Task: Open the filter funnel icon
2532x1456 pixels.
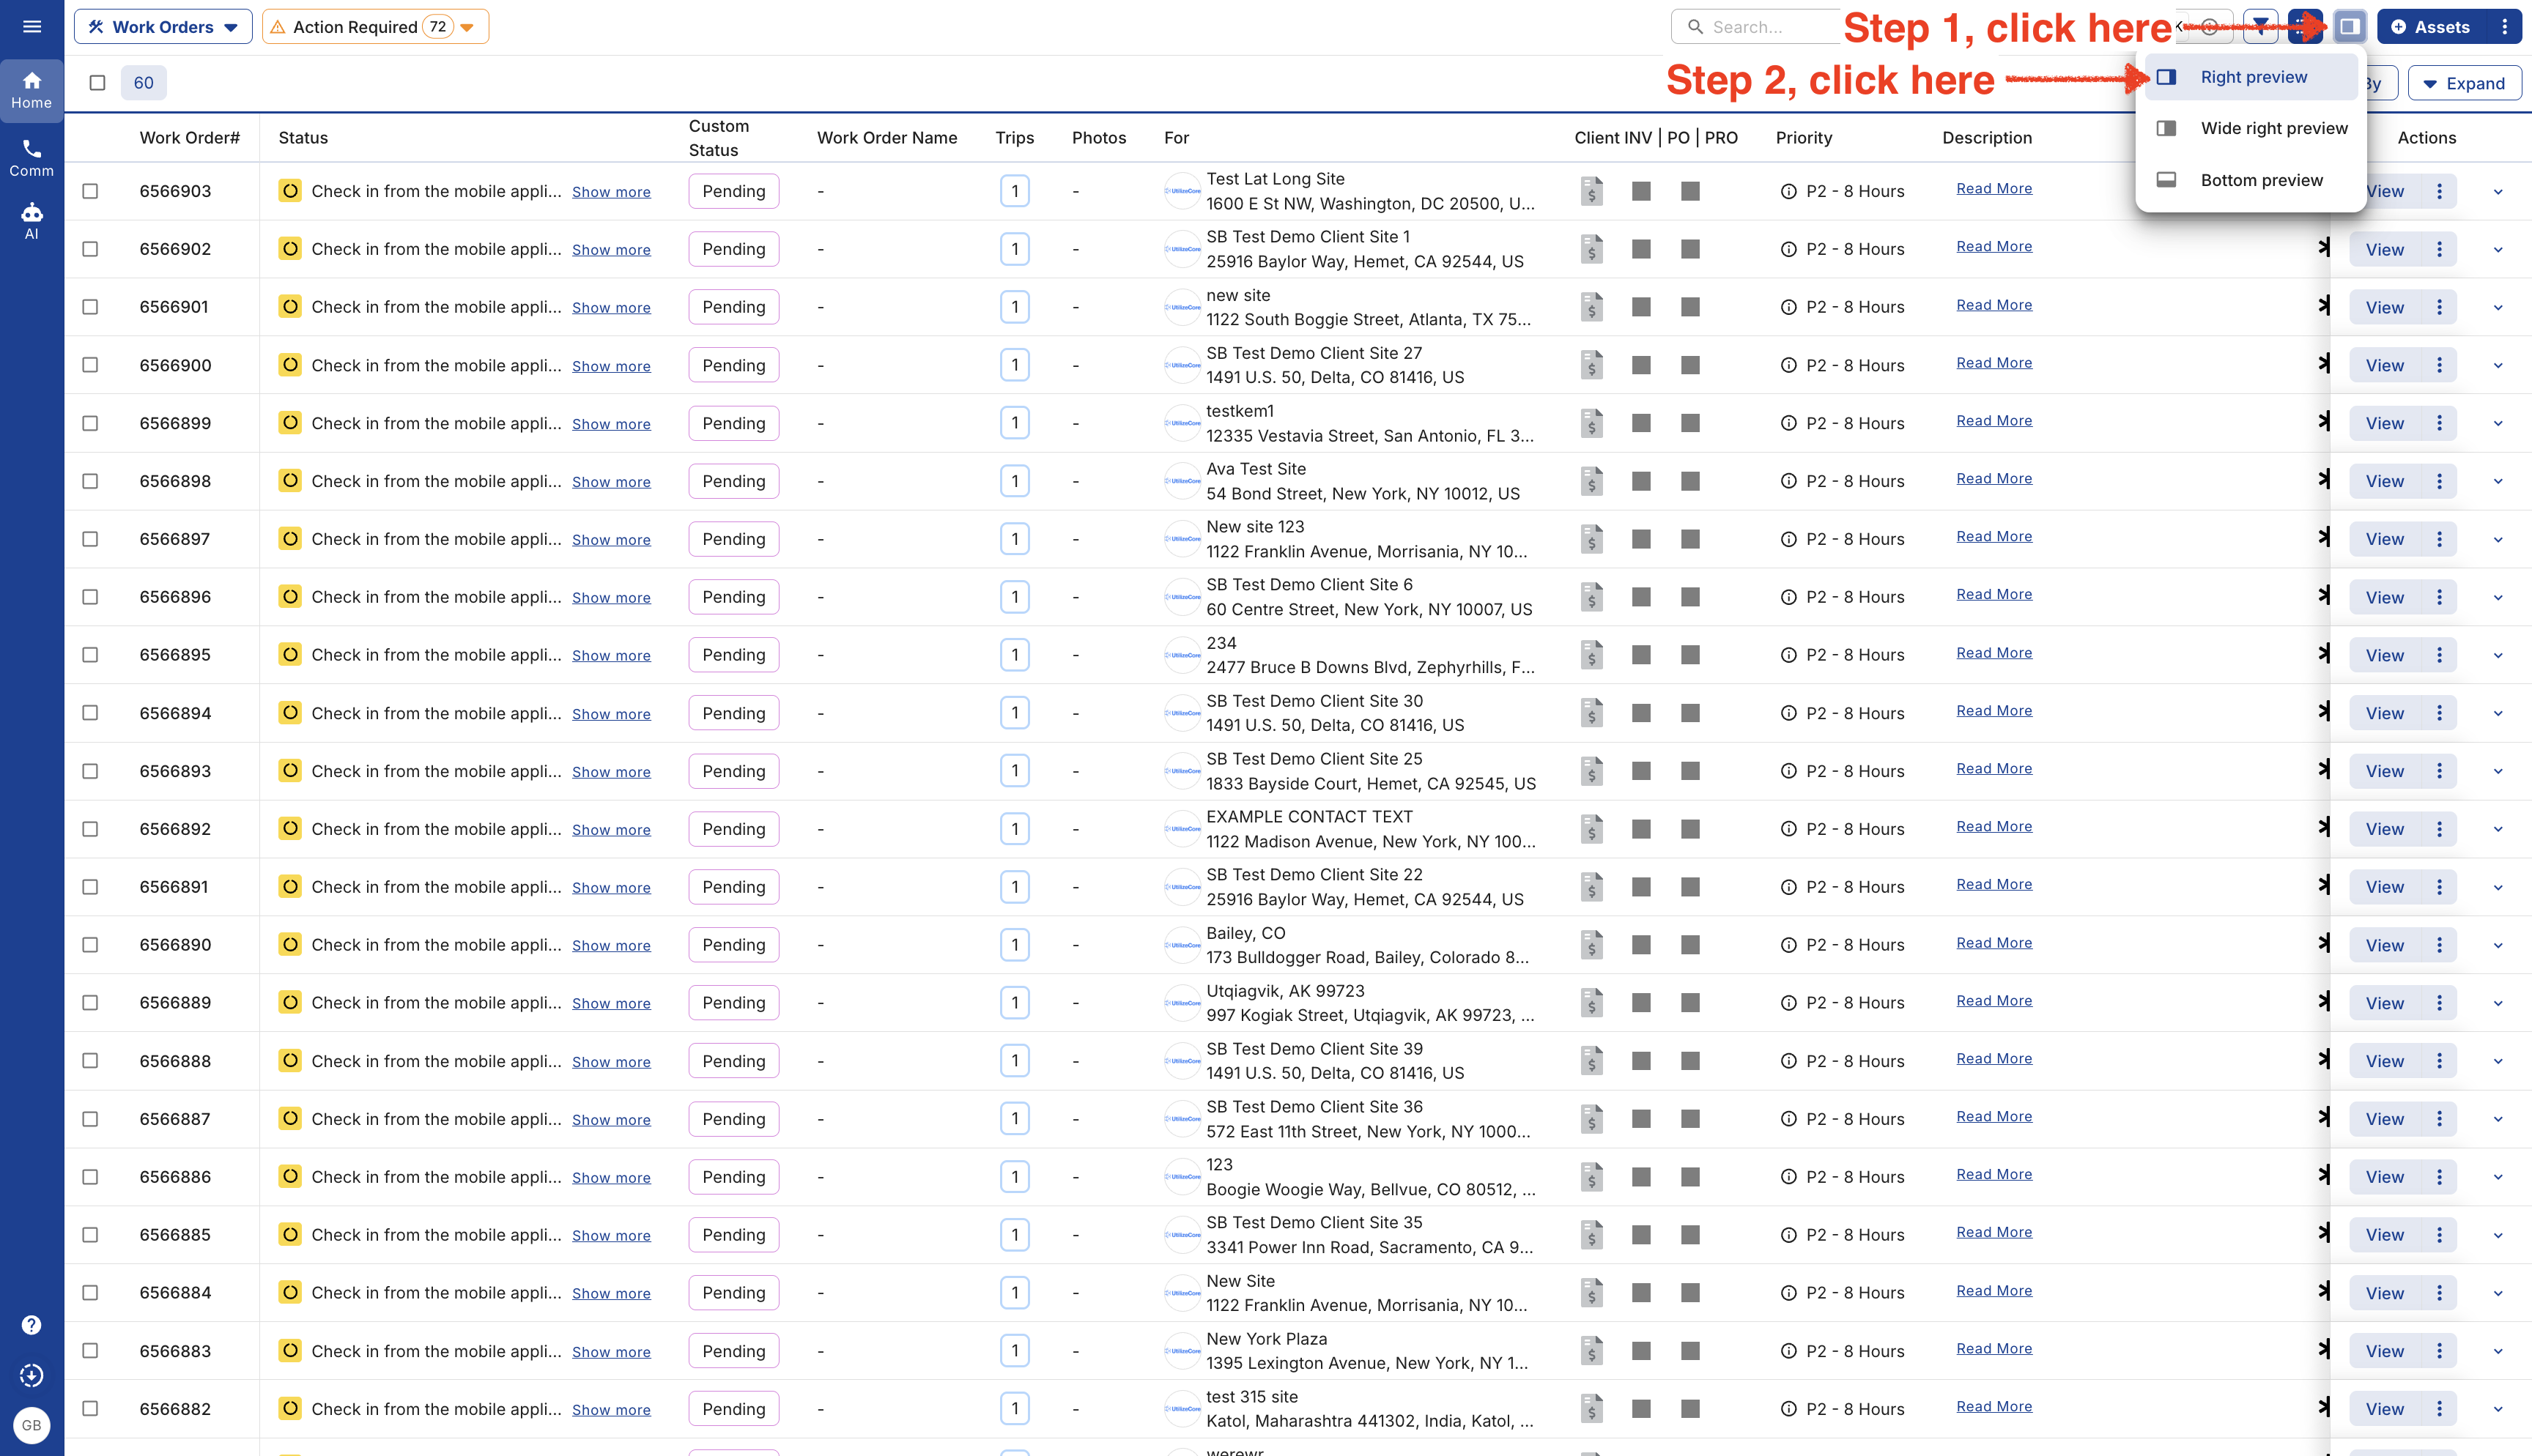Action: tap(2261, 27)
